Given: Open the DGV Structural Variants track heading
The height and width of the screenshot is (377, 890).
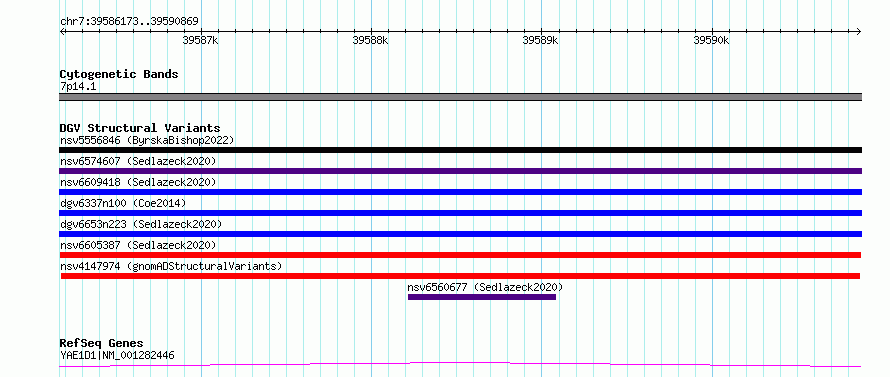Looking at the screenshot, I should (140, 128).
